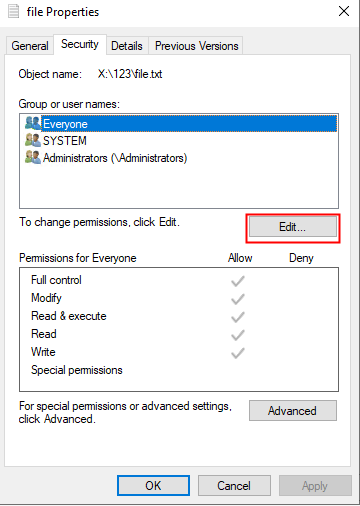Click the Modify allow checkmark
The height and width of the screenshot is (506, 360).
click(238, 299)
